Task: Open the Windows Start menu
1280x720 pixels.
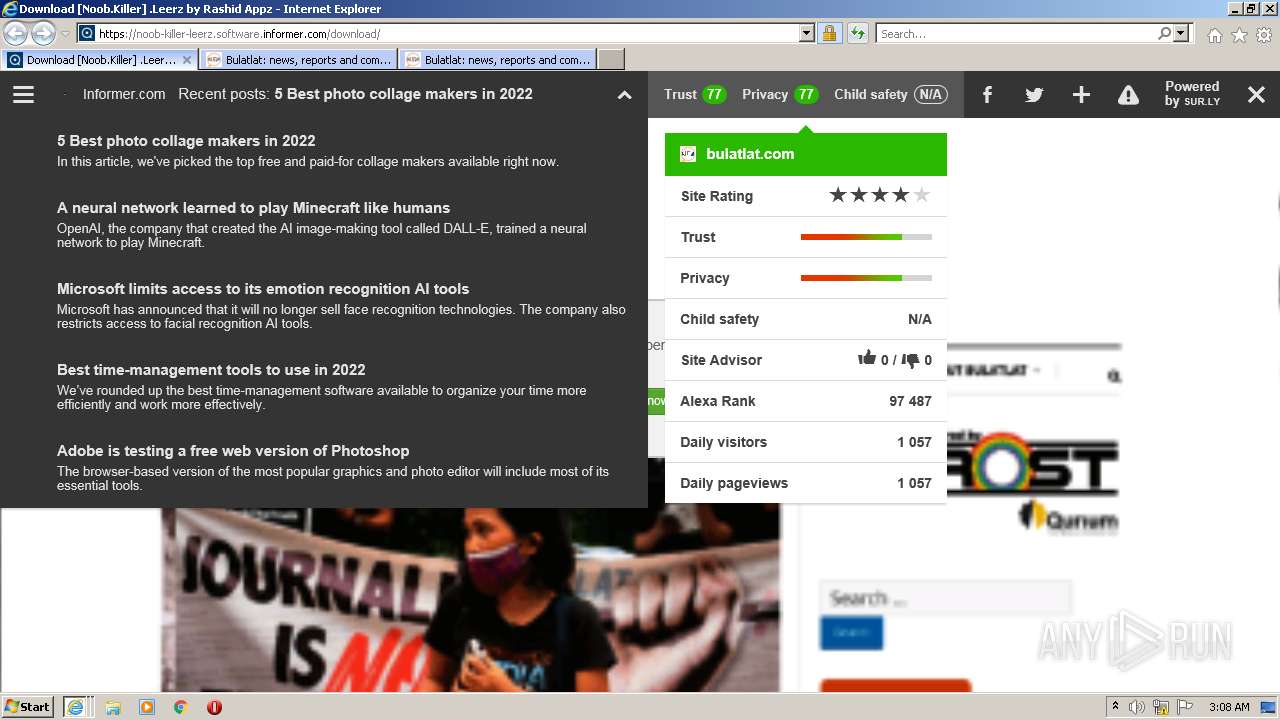Action: point(28,706)
